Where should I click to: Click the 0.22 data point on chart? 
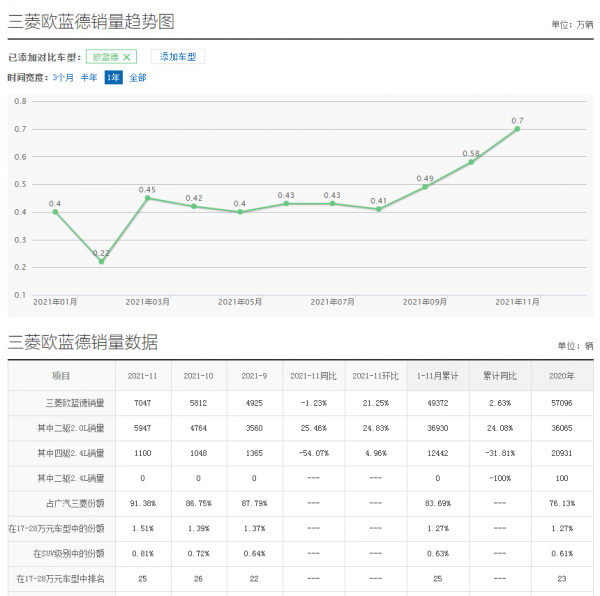click(101, 262)
